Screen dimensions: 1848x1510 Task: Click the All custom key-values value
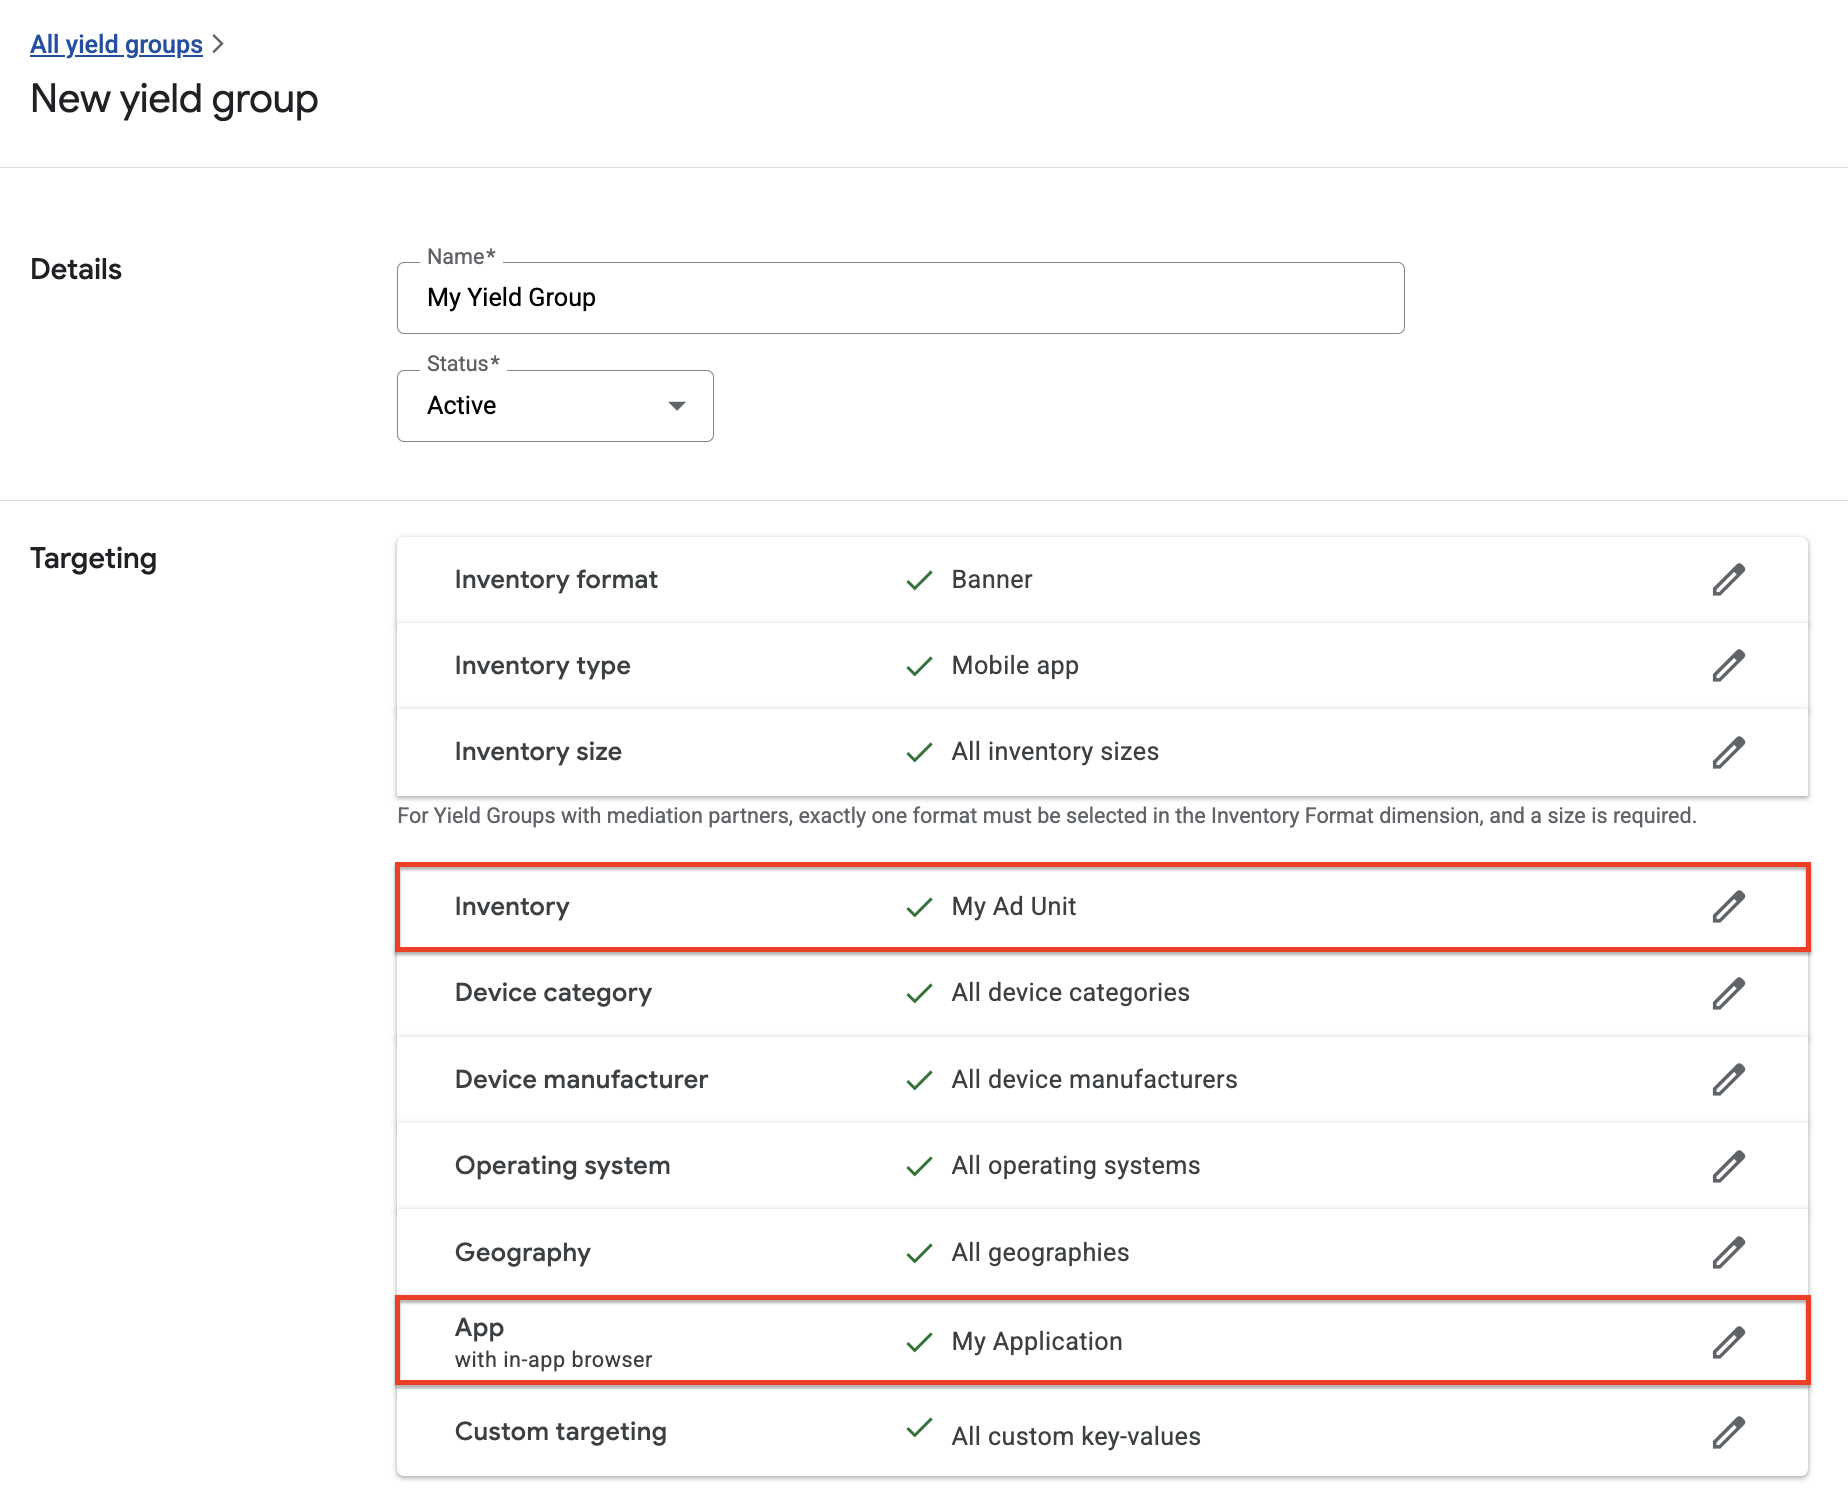pos(1076,1437)
